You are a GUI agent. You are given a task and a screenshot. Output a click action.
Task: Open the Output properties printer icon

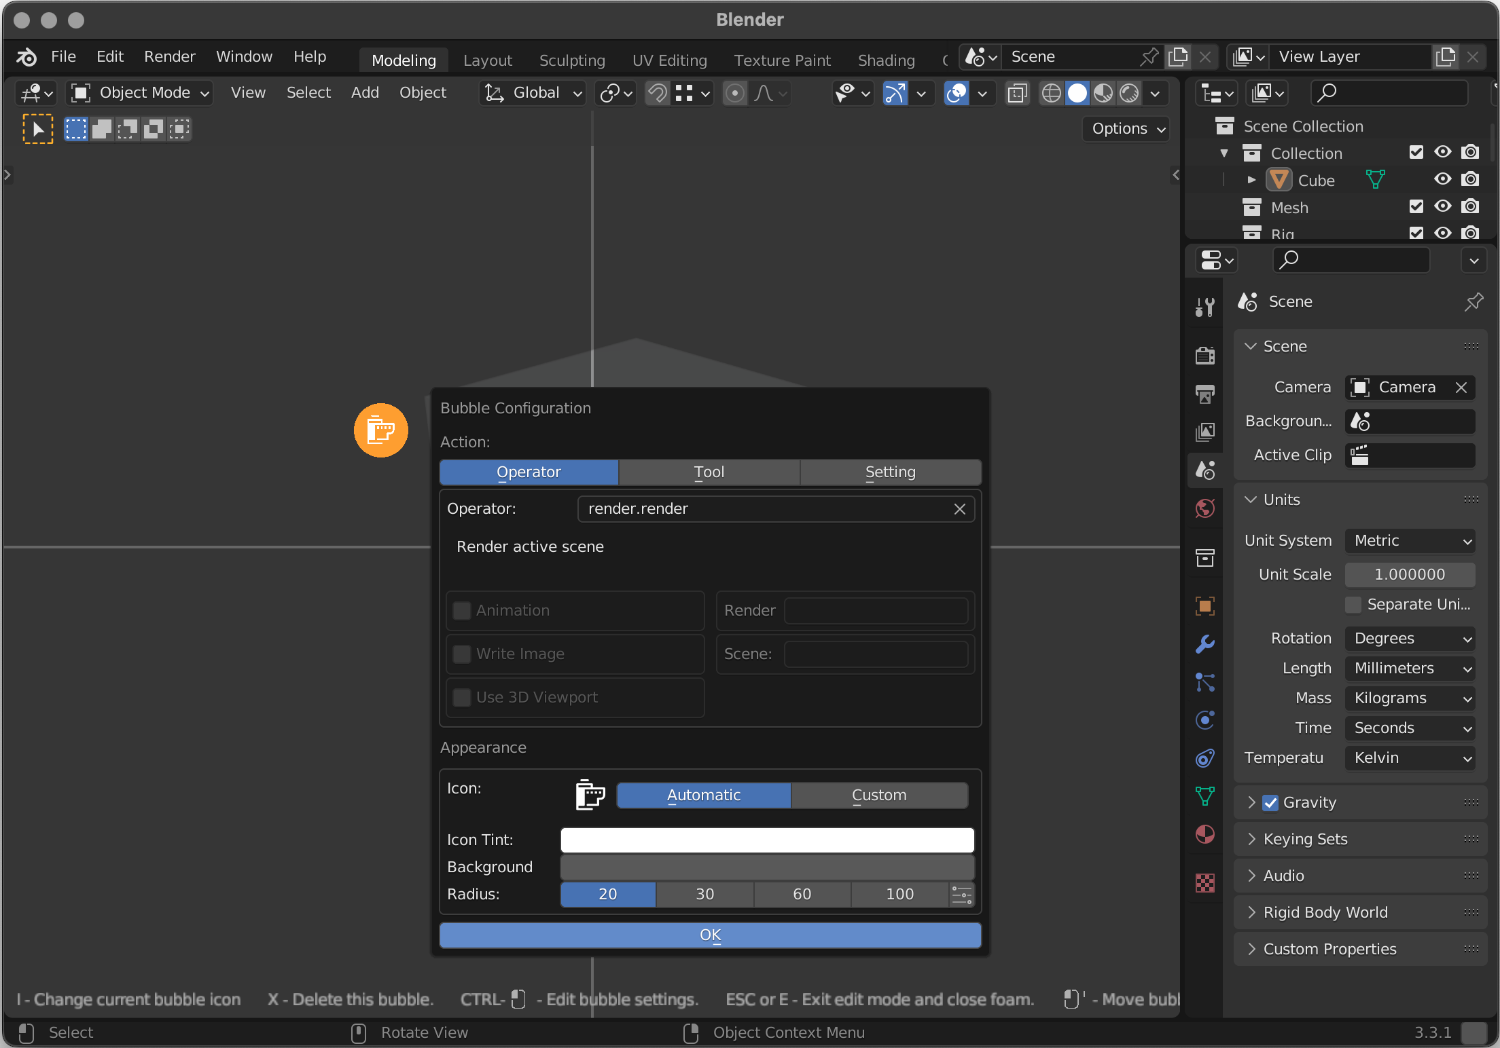[x=1205, y=394]
